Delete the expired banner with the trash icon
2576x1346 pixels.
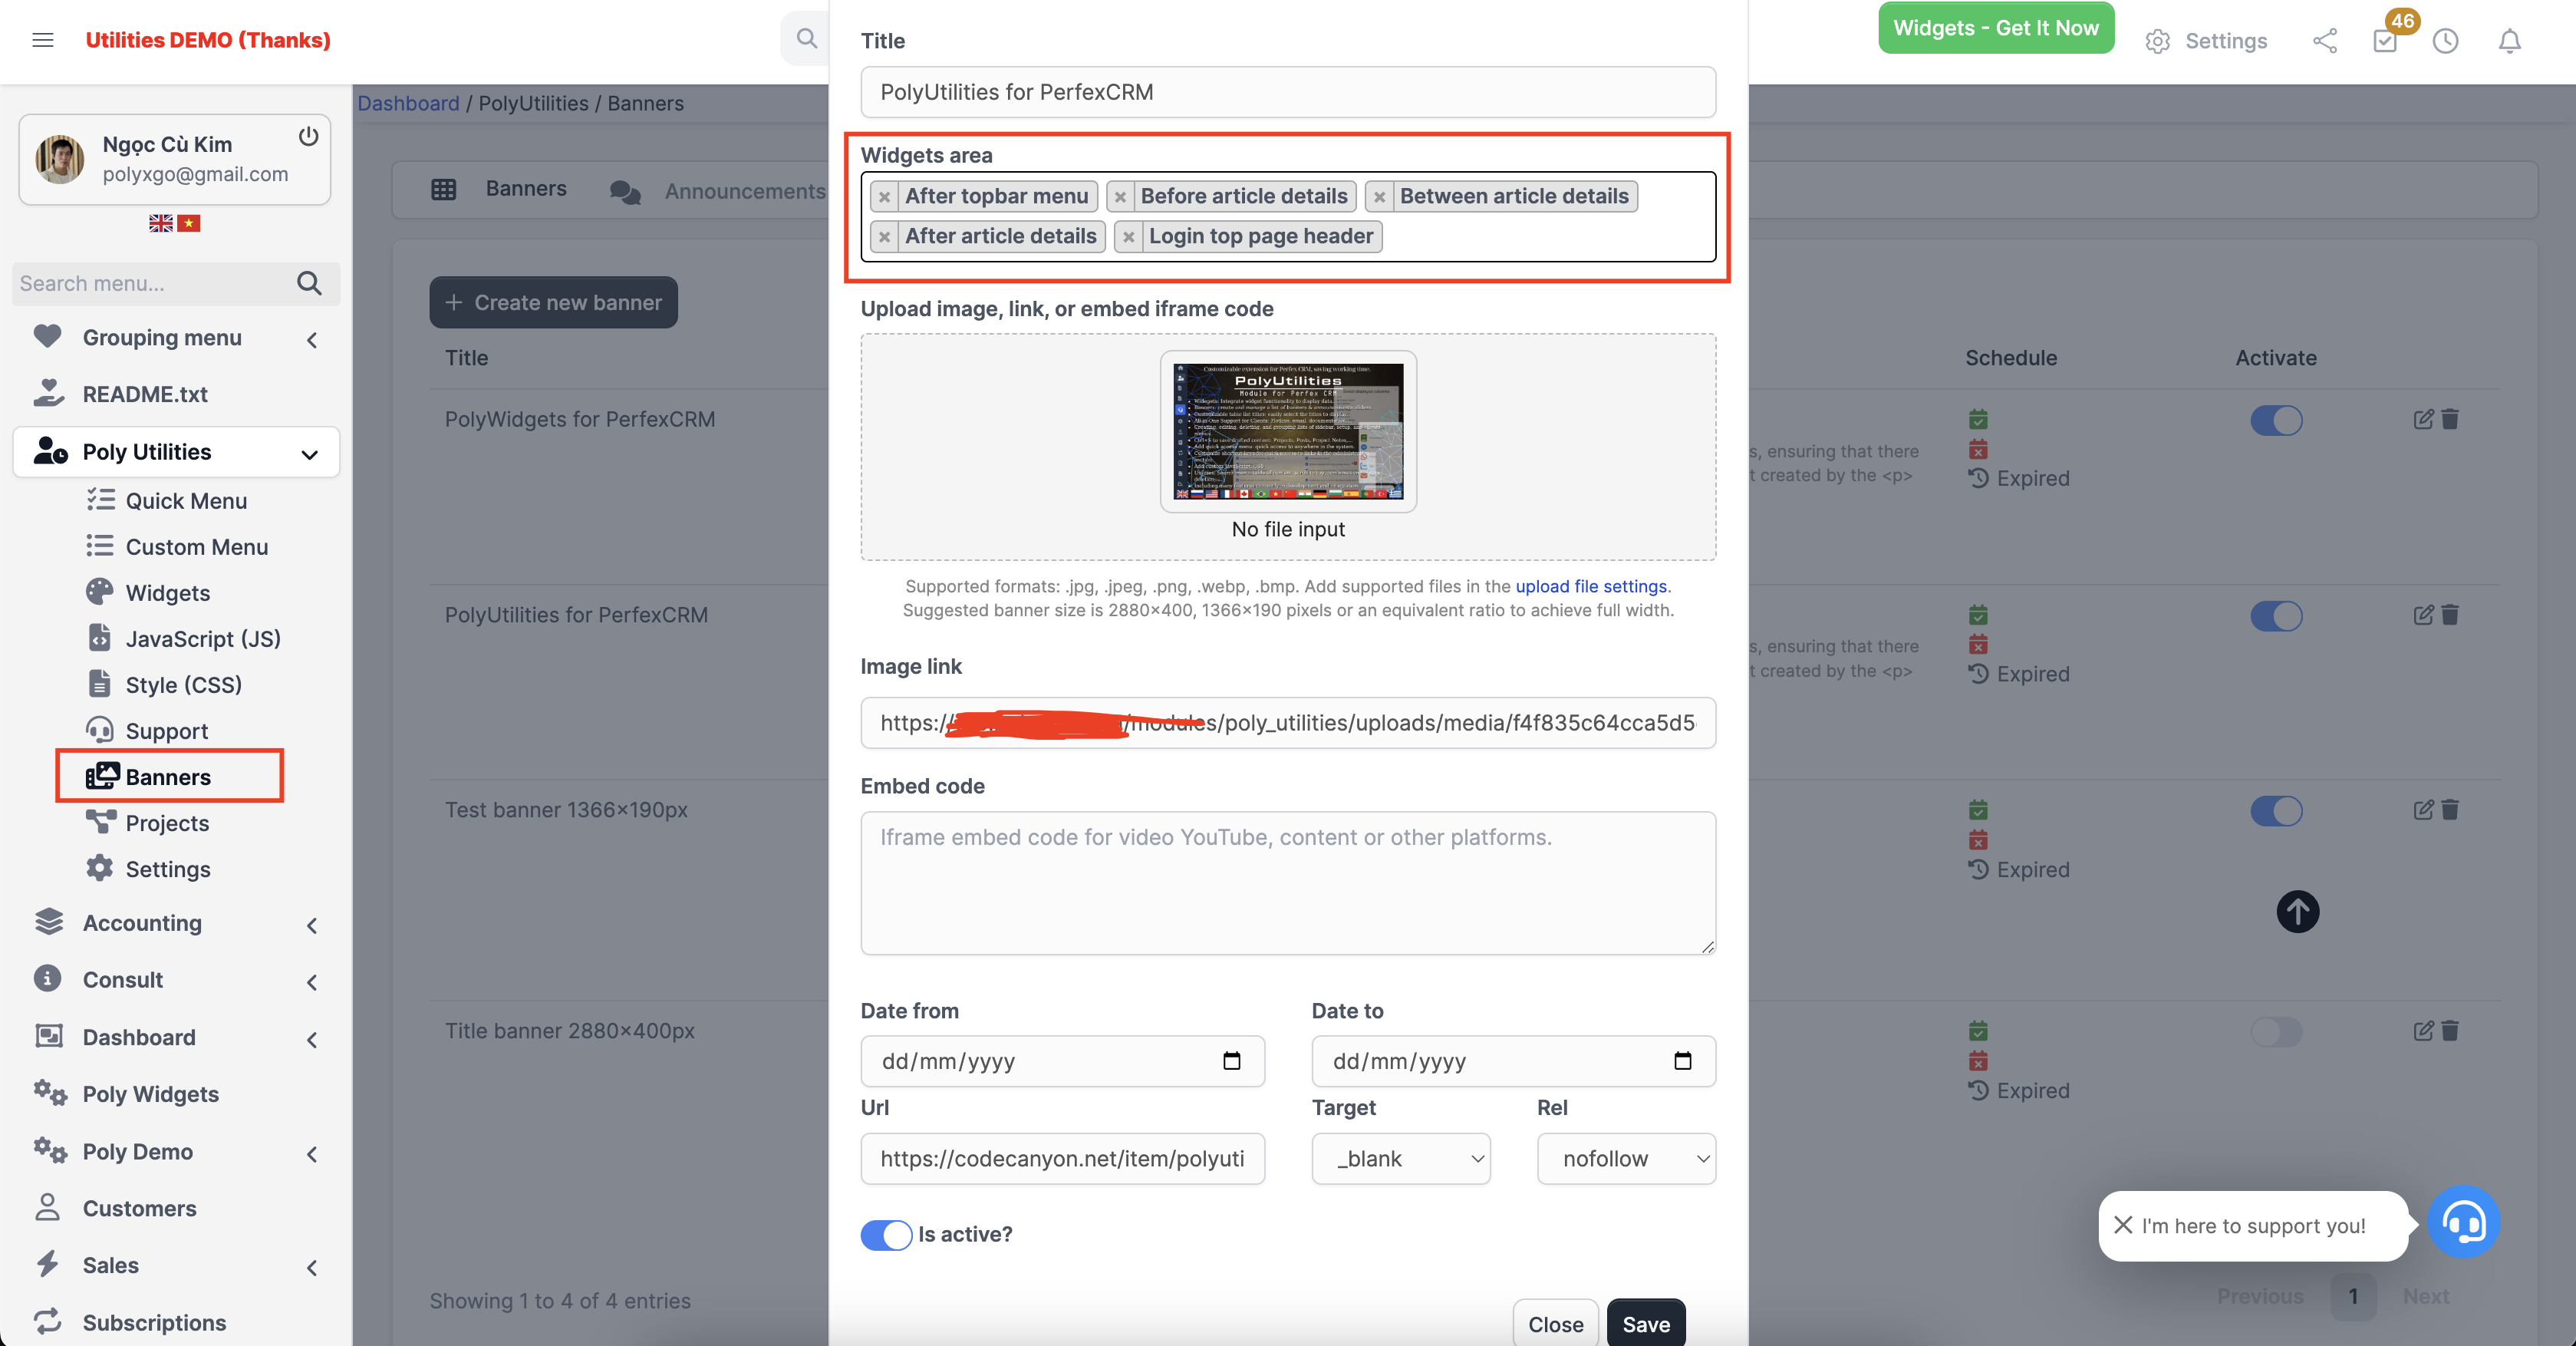point(2450,419)
